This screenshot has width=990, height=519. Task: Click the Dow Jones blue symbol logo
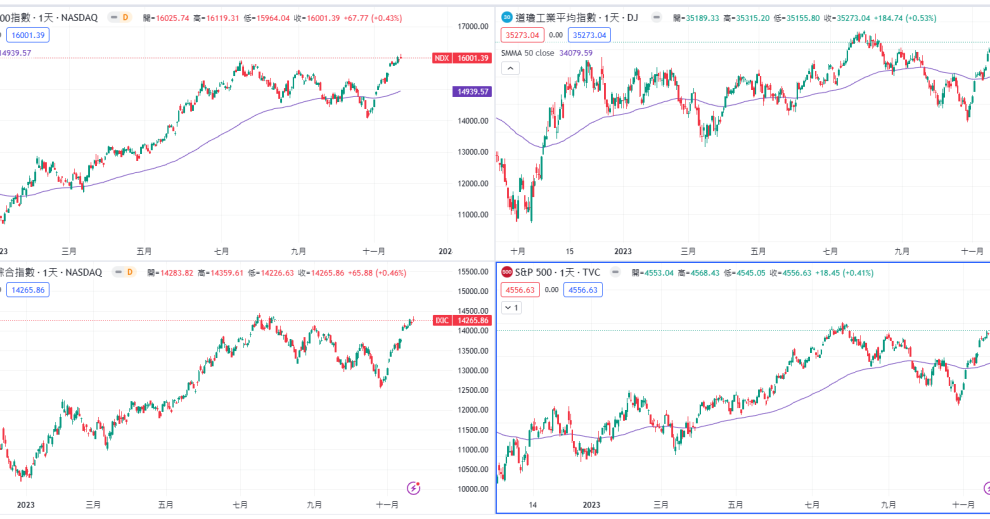506,18
